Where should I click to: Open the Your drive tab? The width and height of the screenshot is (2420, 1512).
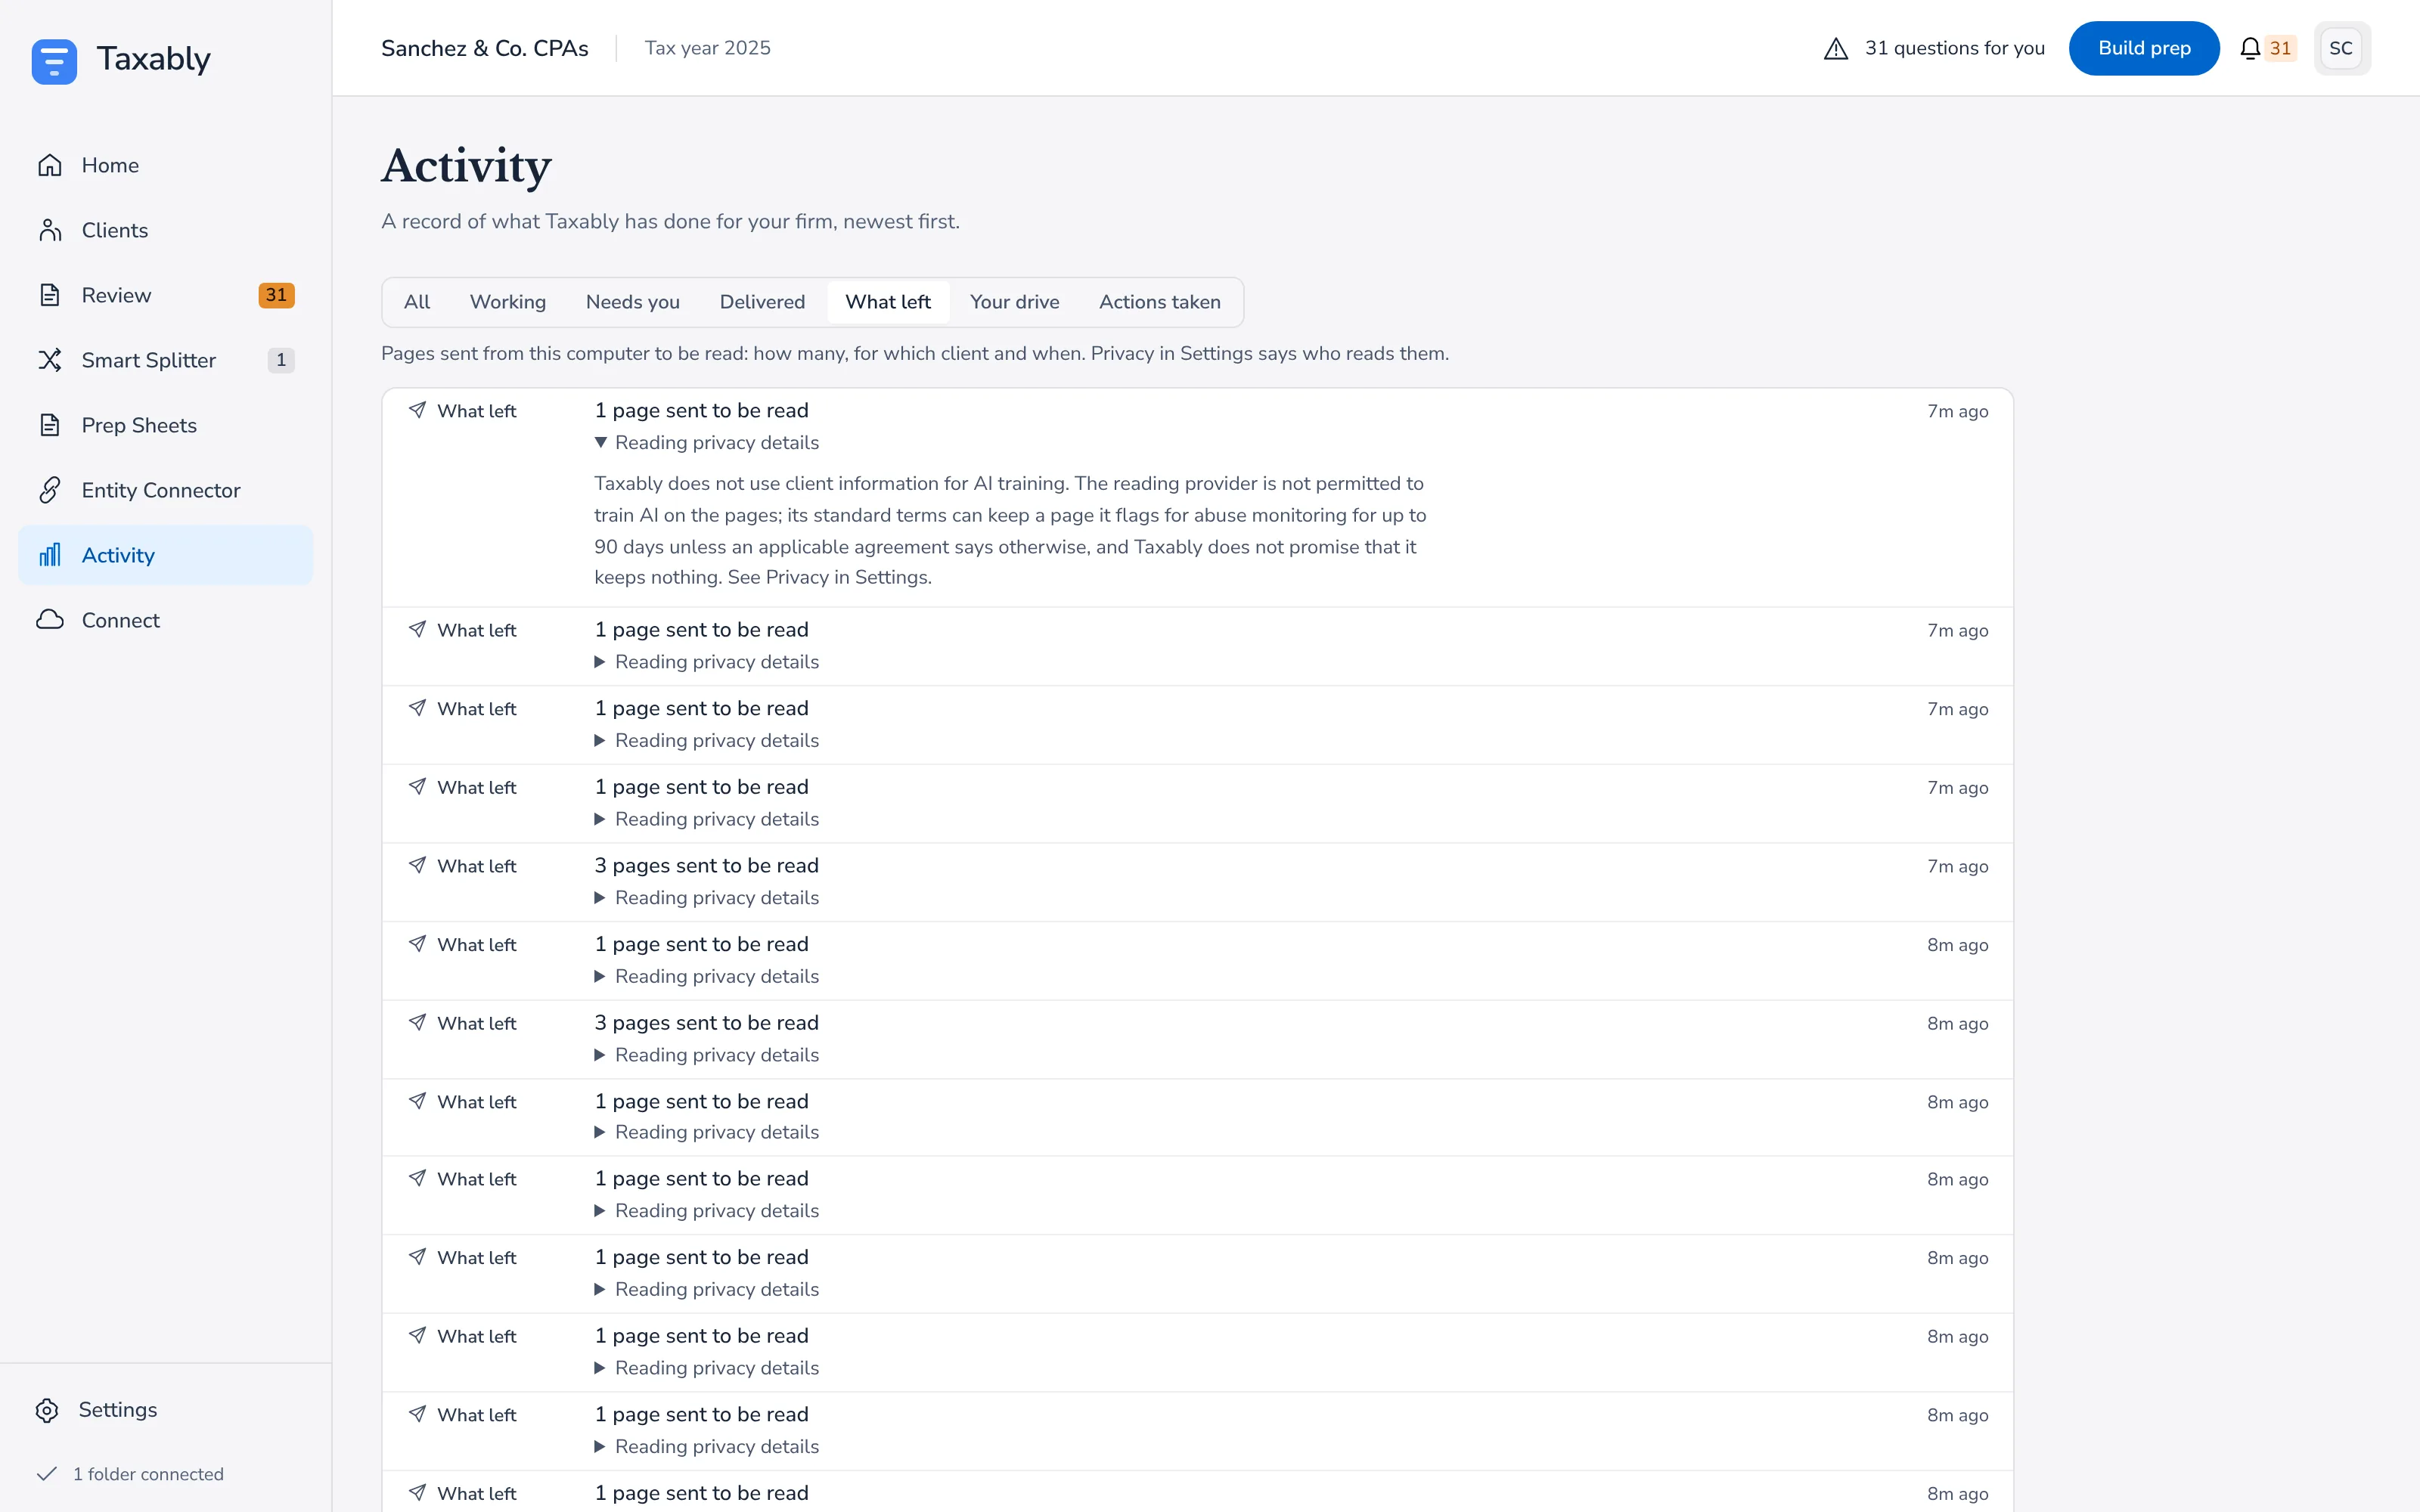coord(1014,302)
